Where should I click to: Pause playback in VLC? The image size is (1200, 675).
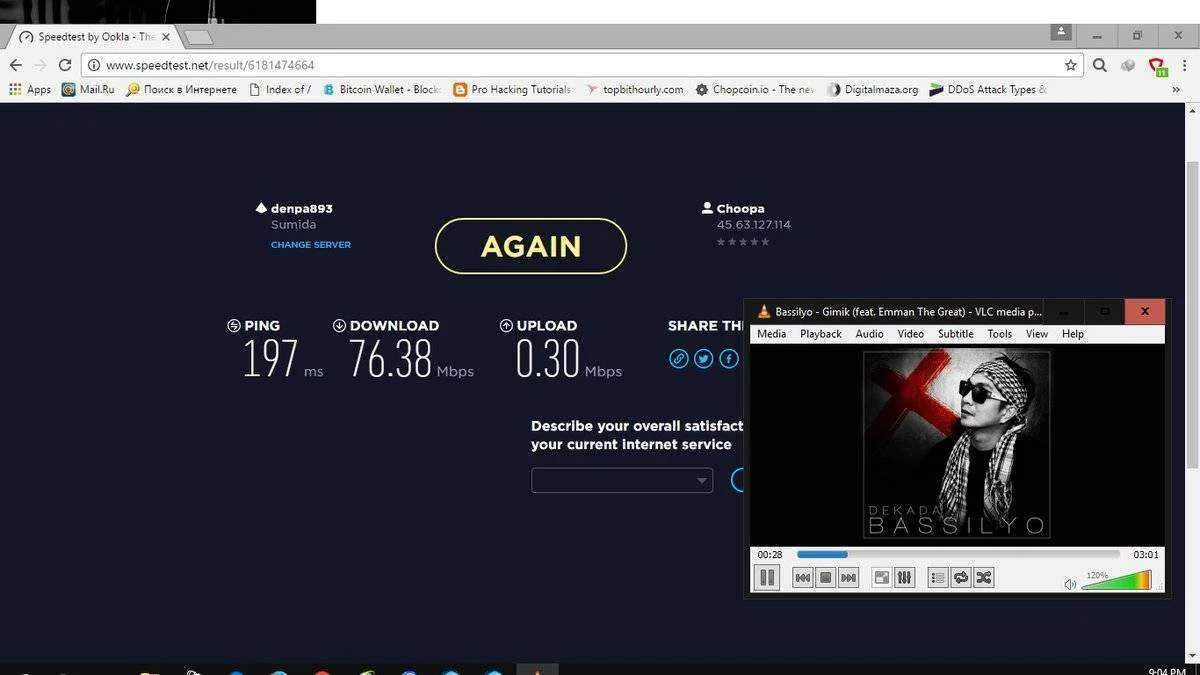pyautogui.click(x=767, y=577)
